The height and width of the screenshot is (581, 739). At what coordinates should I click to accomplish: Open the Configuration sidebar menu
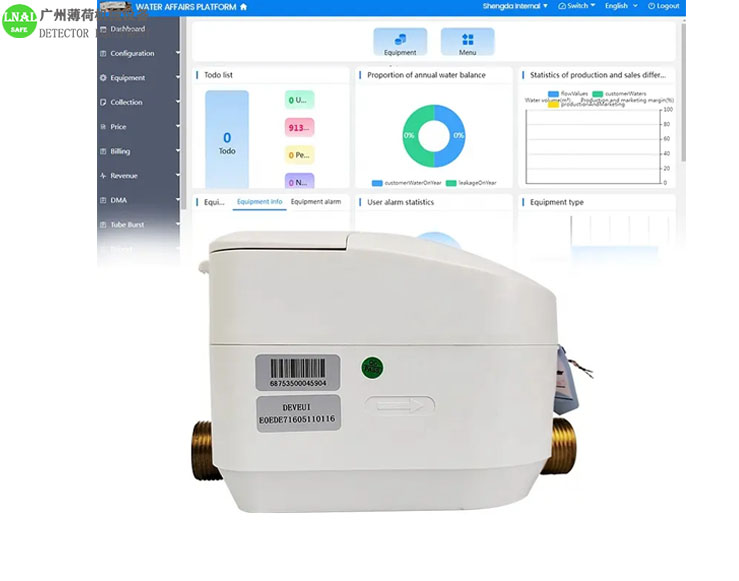pos(132,53)
